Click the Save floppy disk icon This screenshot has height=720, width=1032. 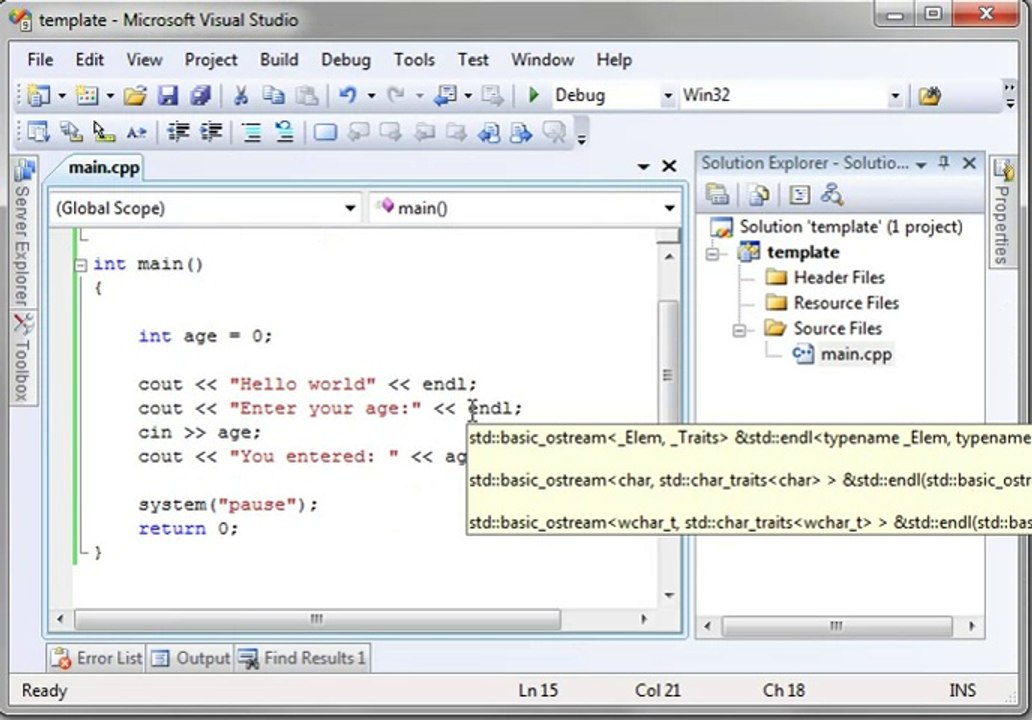click(x=168, y=96)
